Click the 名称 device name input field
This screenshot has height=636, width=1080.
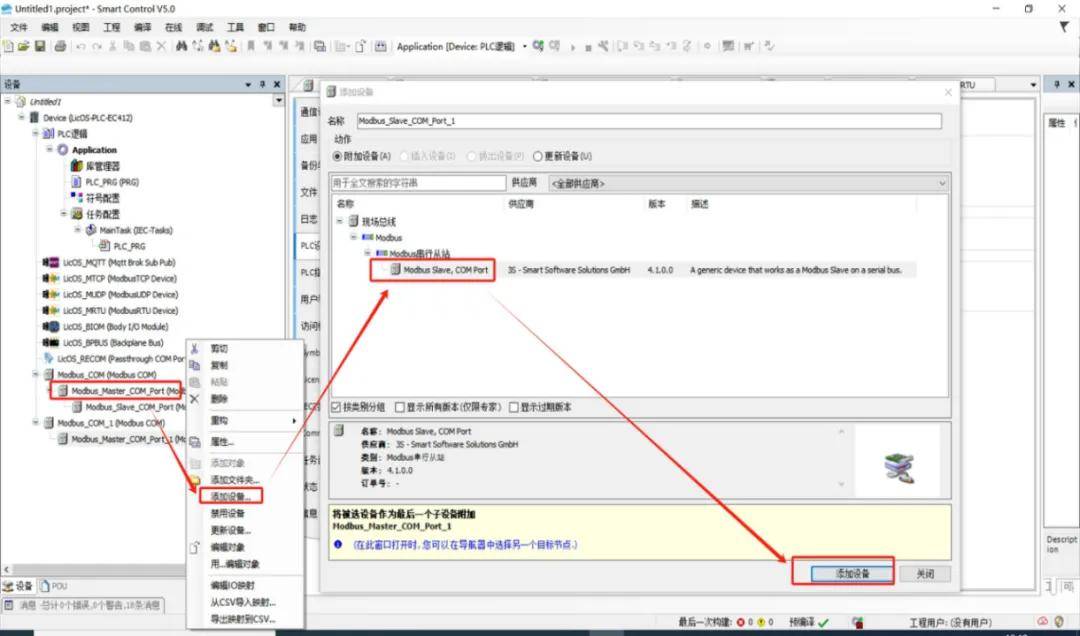tap(648, 121)
